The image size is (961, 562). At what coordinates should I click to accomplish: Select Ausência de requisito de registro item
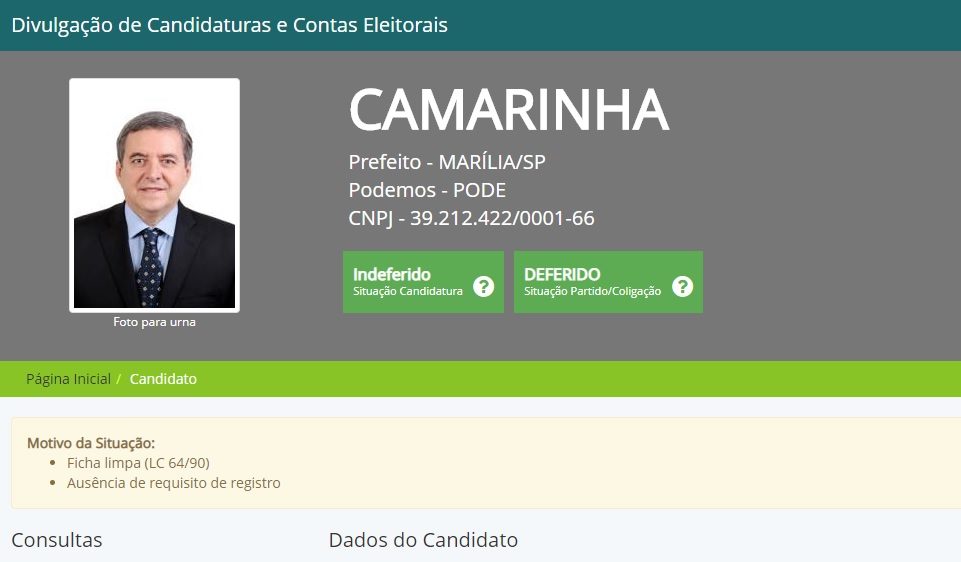click(x=173, y=483)
